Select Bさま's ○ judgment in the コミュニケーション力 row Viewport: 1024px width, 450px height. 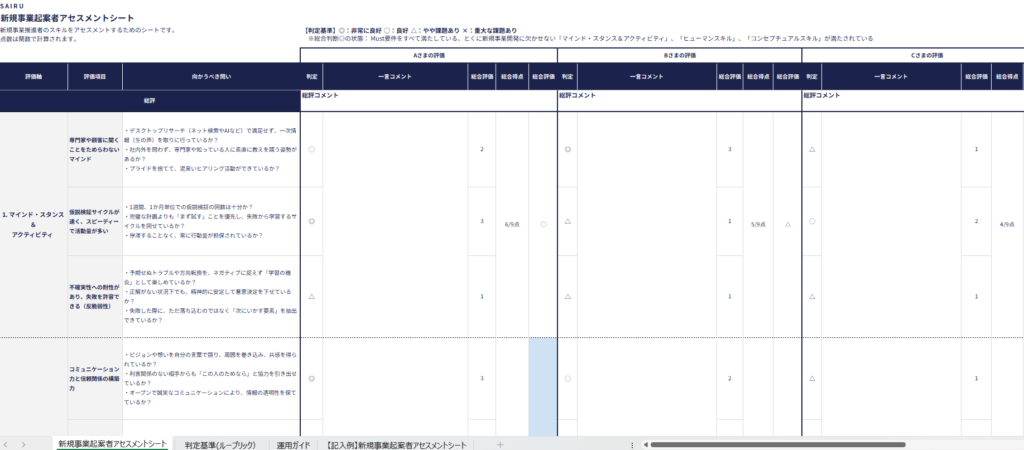[x=568, y=378]
